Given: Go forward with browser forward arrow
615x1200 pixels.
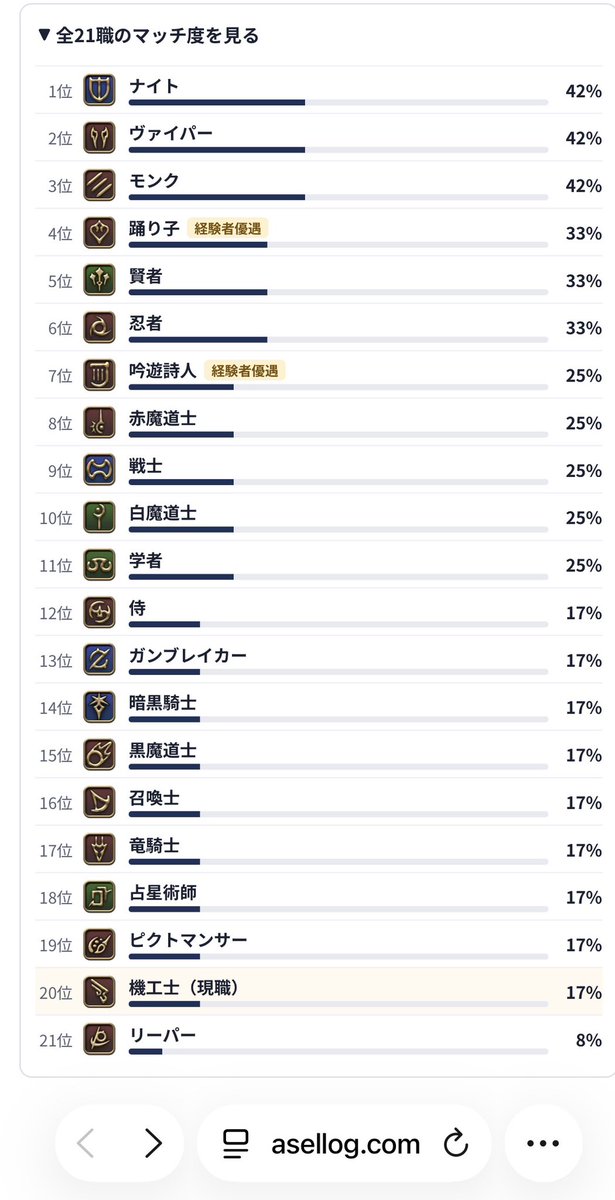Looking at the screenshot, I should (152, 1143).
